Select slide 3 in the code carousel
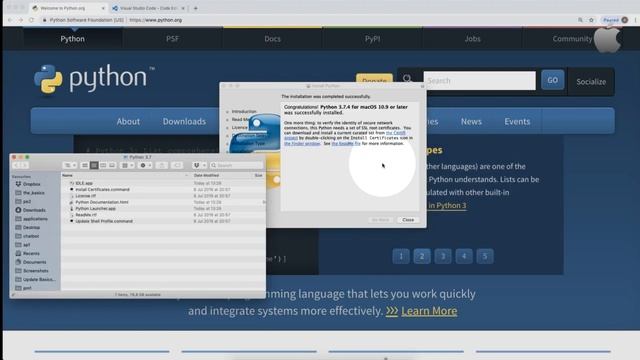This screenshot has height=360, width=640. coord(443,256)
